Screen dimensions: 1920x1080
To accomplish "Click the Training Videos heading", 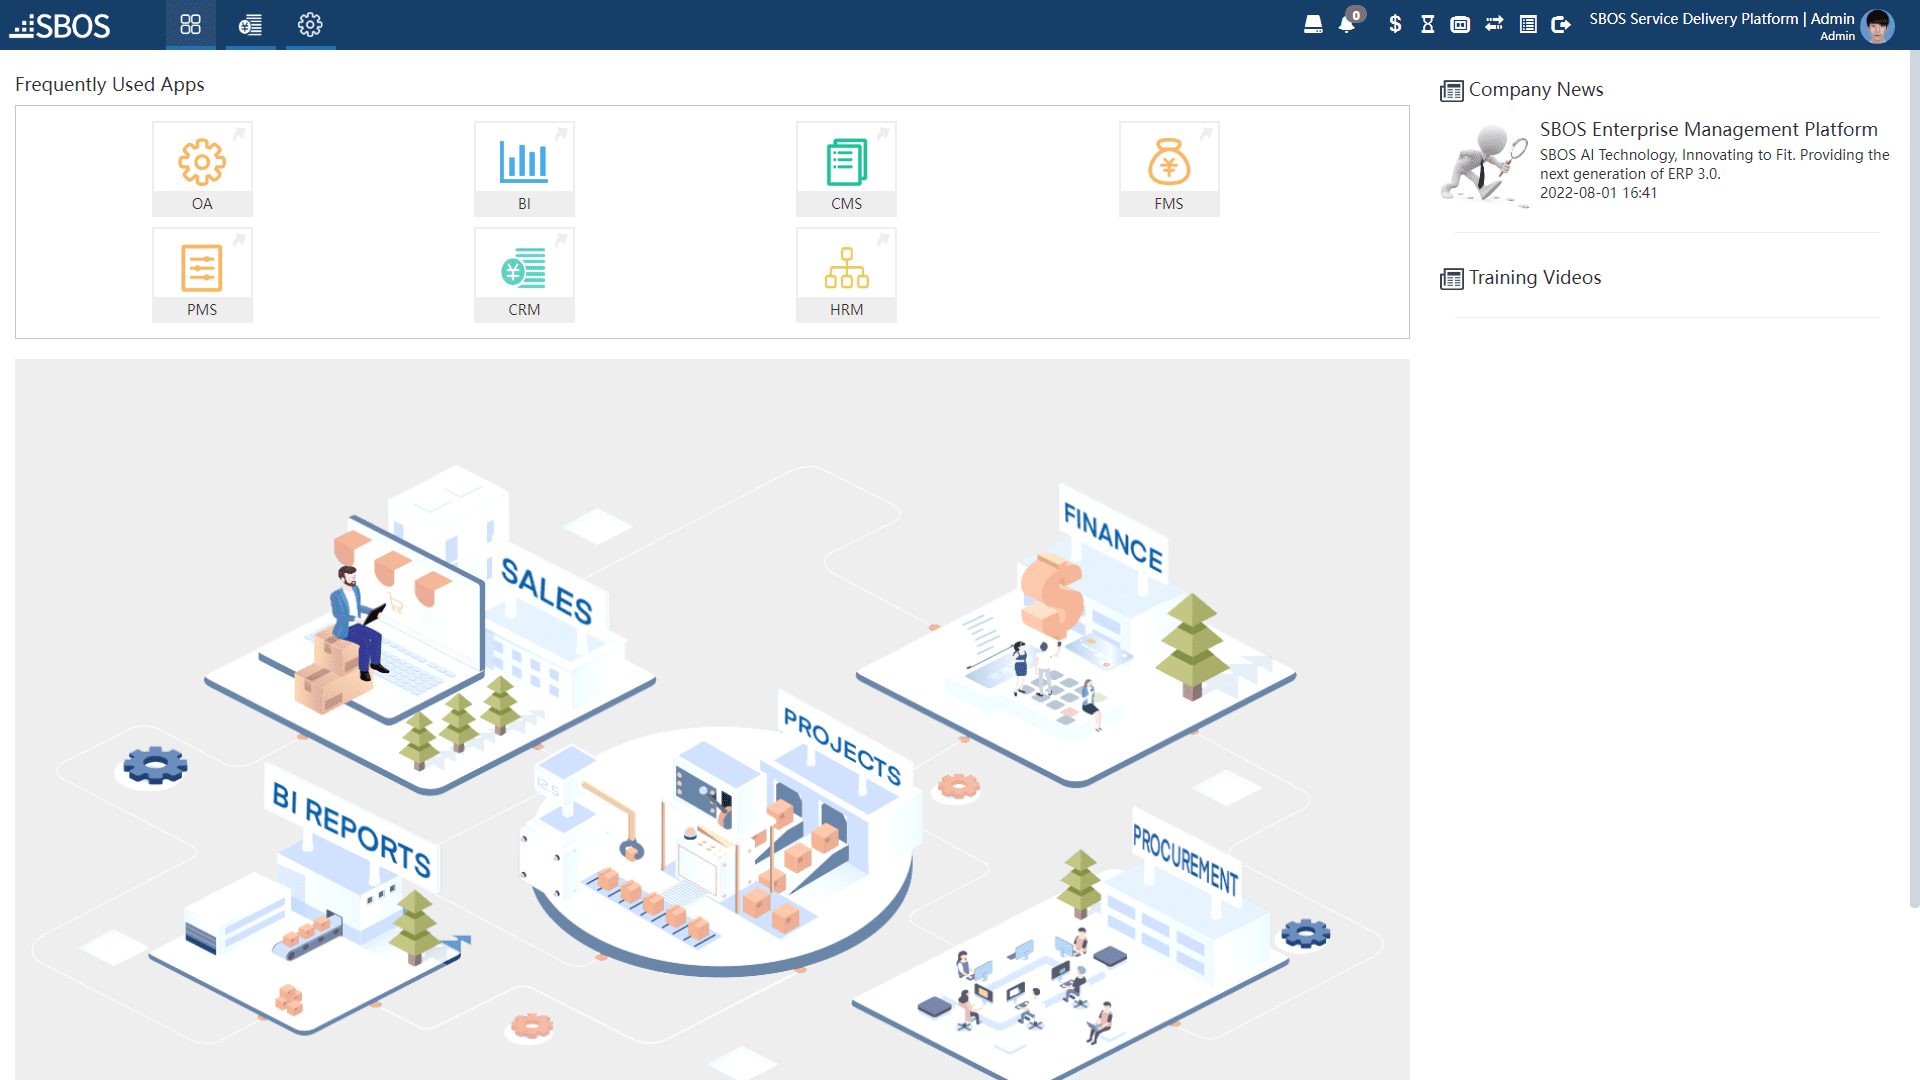I will point(1534,277).
